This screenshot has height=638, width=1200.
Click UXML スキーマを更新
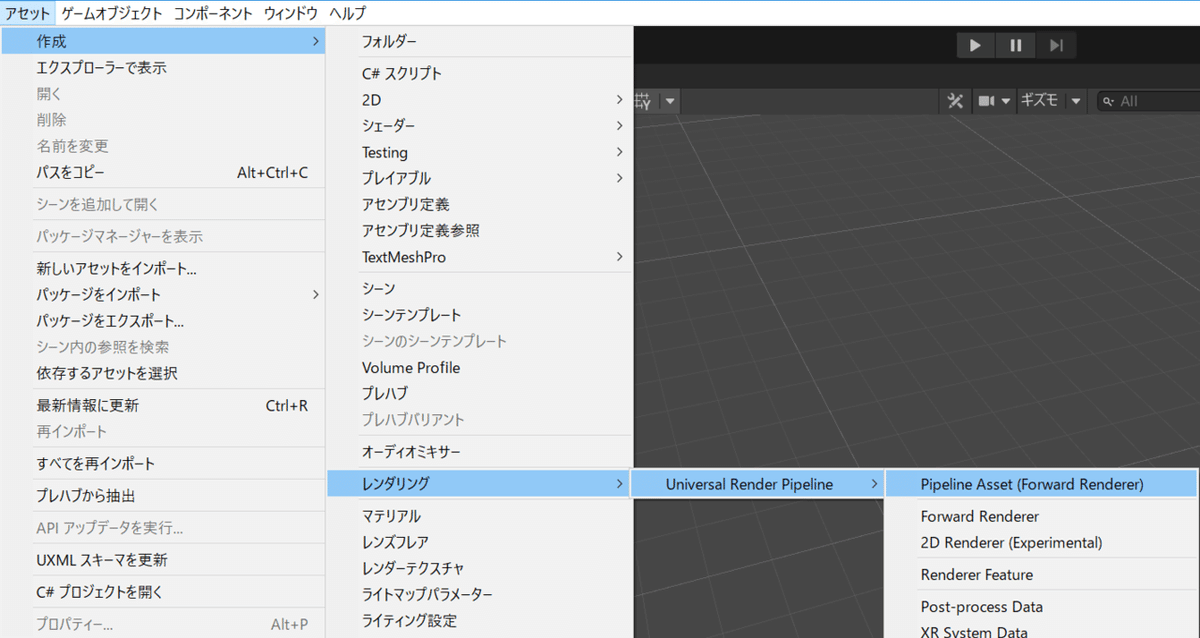[x=163, y=560]
